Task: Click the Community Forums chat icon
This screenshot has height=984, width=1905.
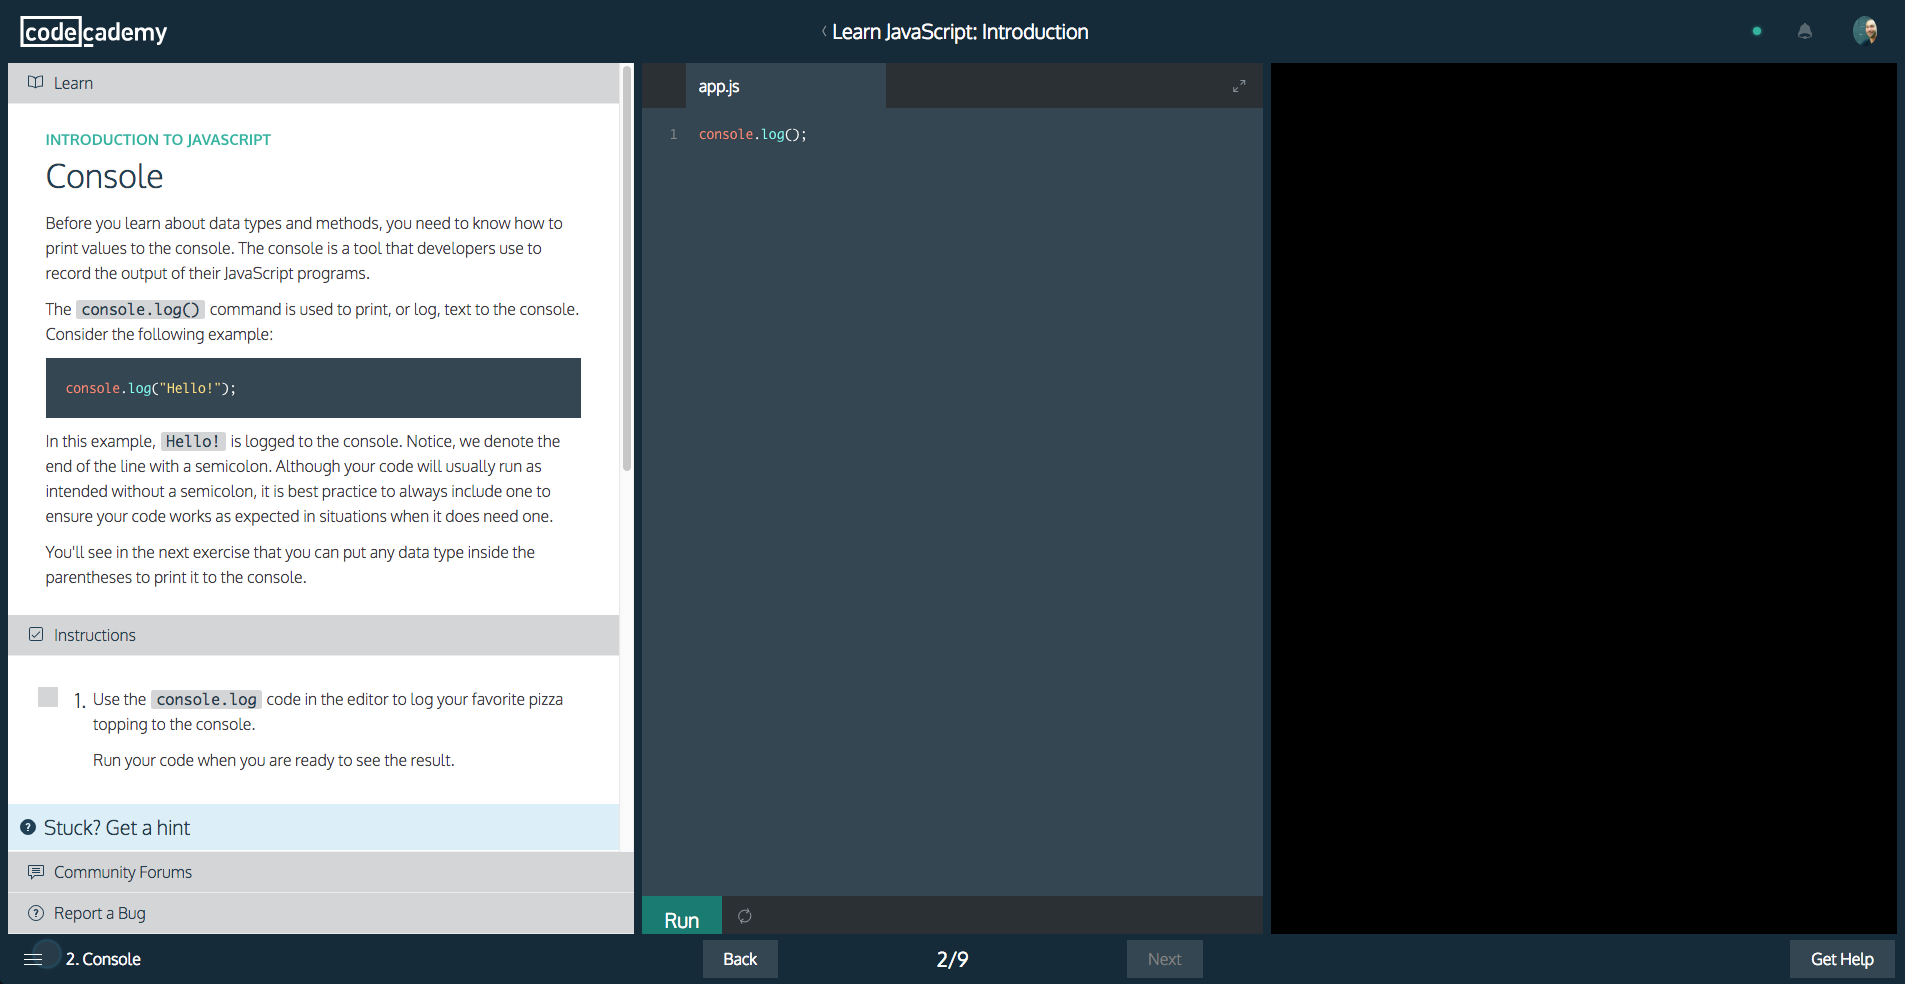Action: click(36, 872)
